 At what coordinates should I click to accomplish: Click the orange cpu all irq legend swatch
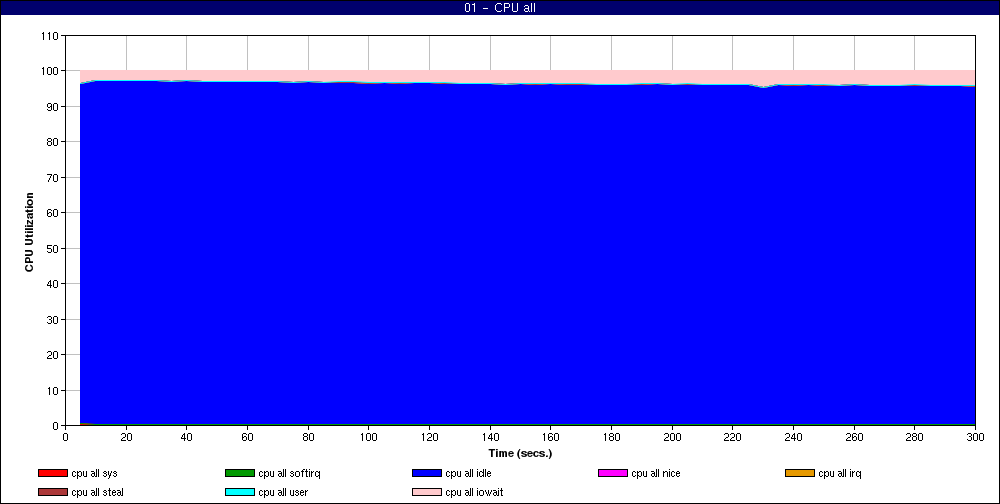pos(800,473)
